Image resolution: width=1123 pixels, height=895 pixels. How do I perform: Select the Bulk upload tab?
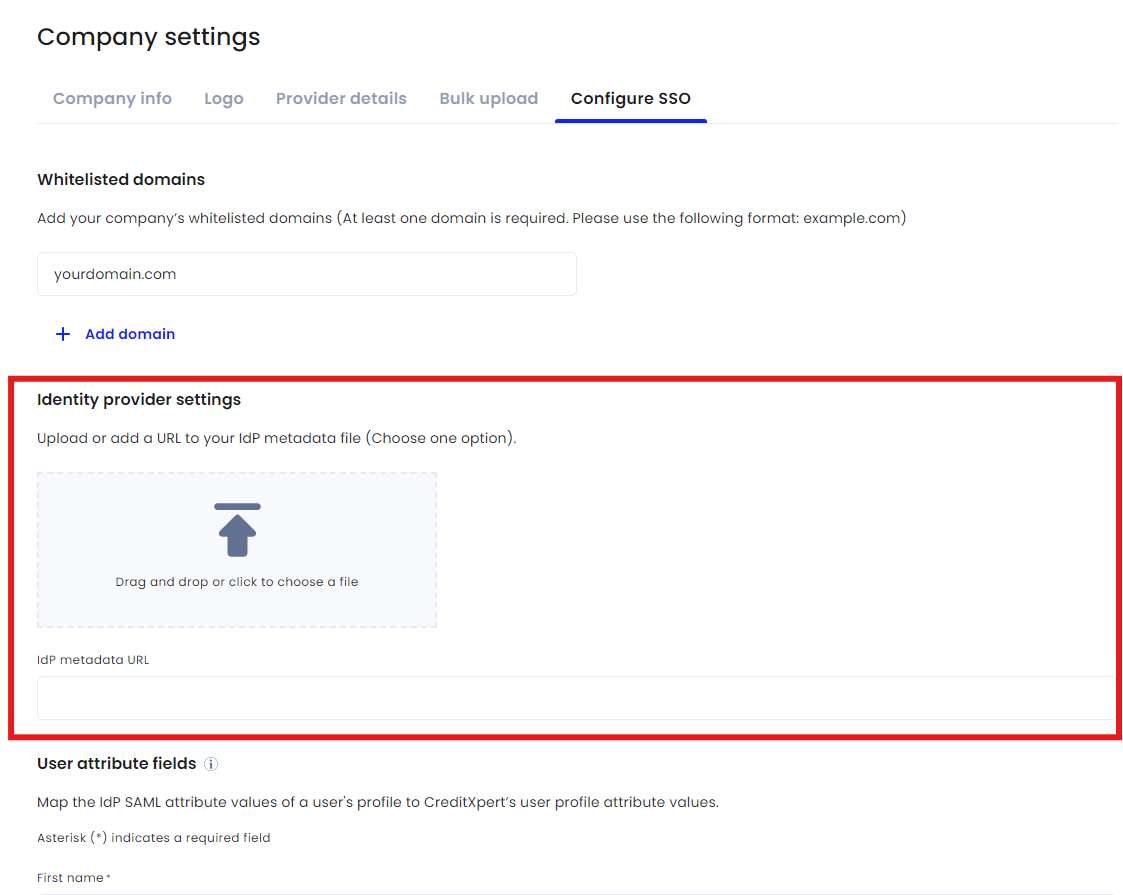pos(488,99)
